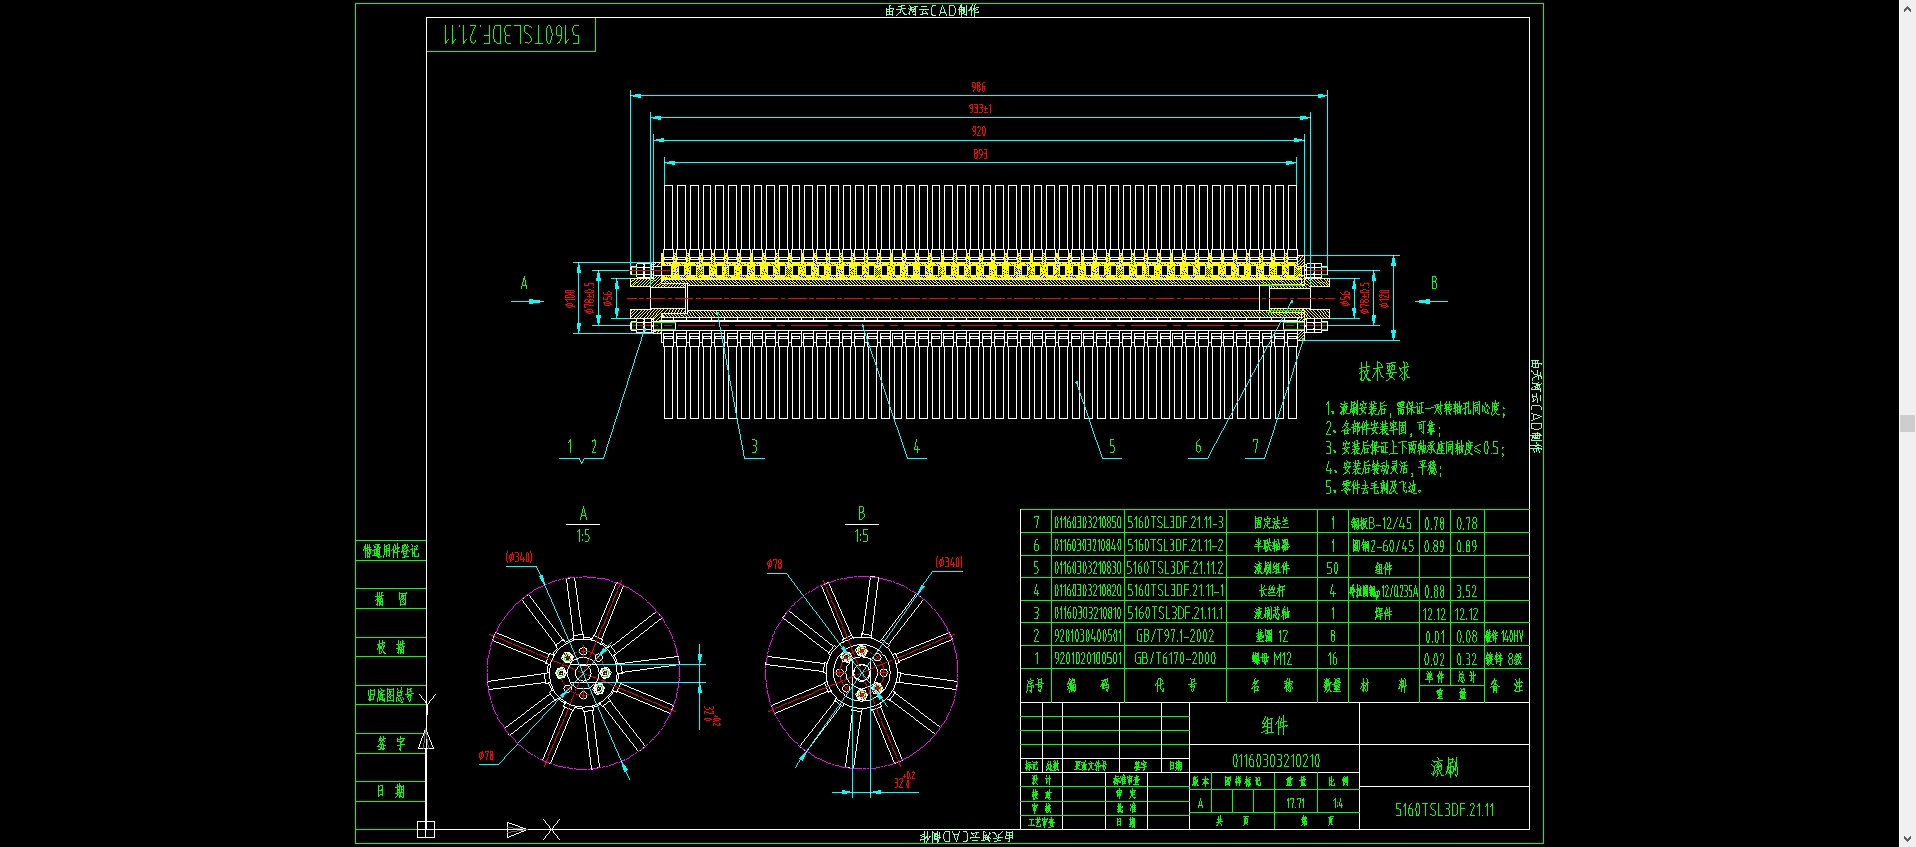
Task: Click section arrow A left of roller
Action: [x=527, y=300]
